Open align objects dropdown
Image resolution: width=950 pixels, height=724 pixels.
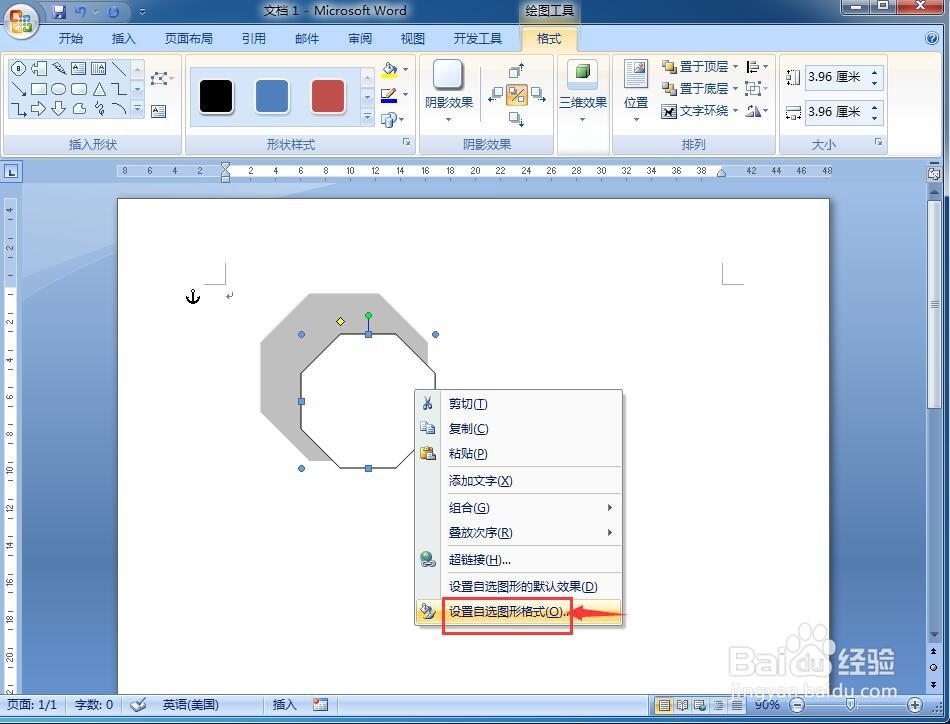pyautogui.click(x=757, y=67)
